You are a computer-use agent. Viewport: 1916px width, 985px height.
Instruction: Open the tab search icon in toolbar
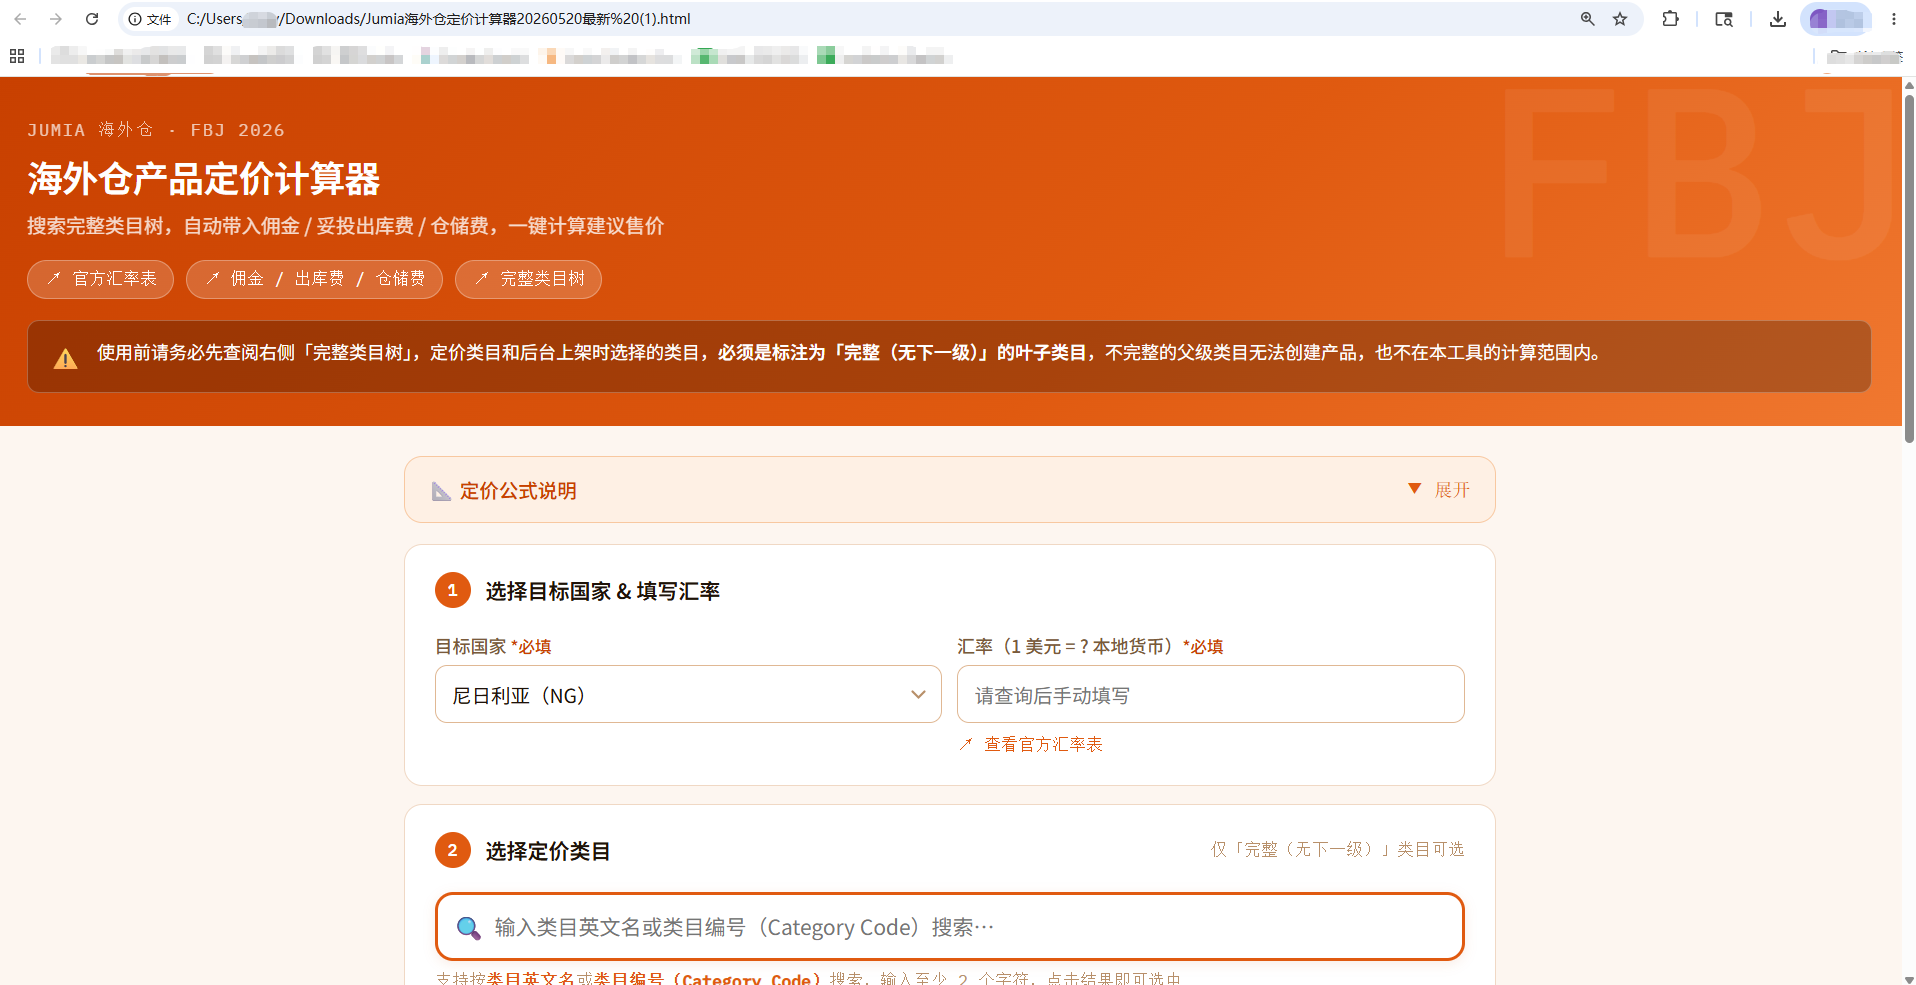point(1724,19)
